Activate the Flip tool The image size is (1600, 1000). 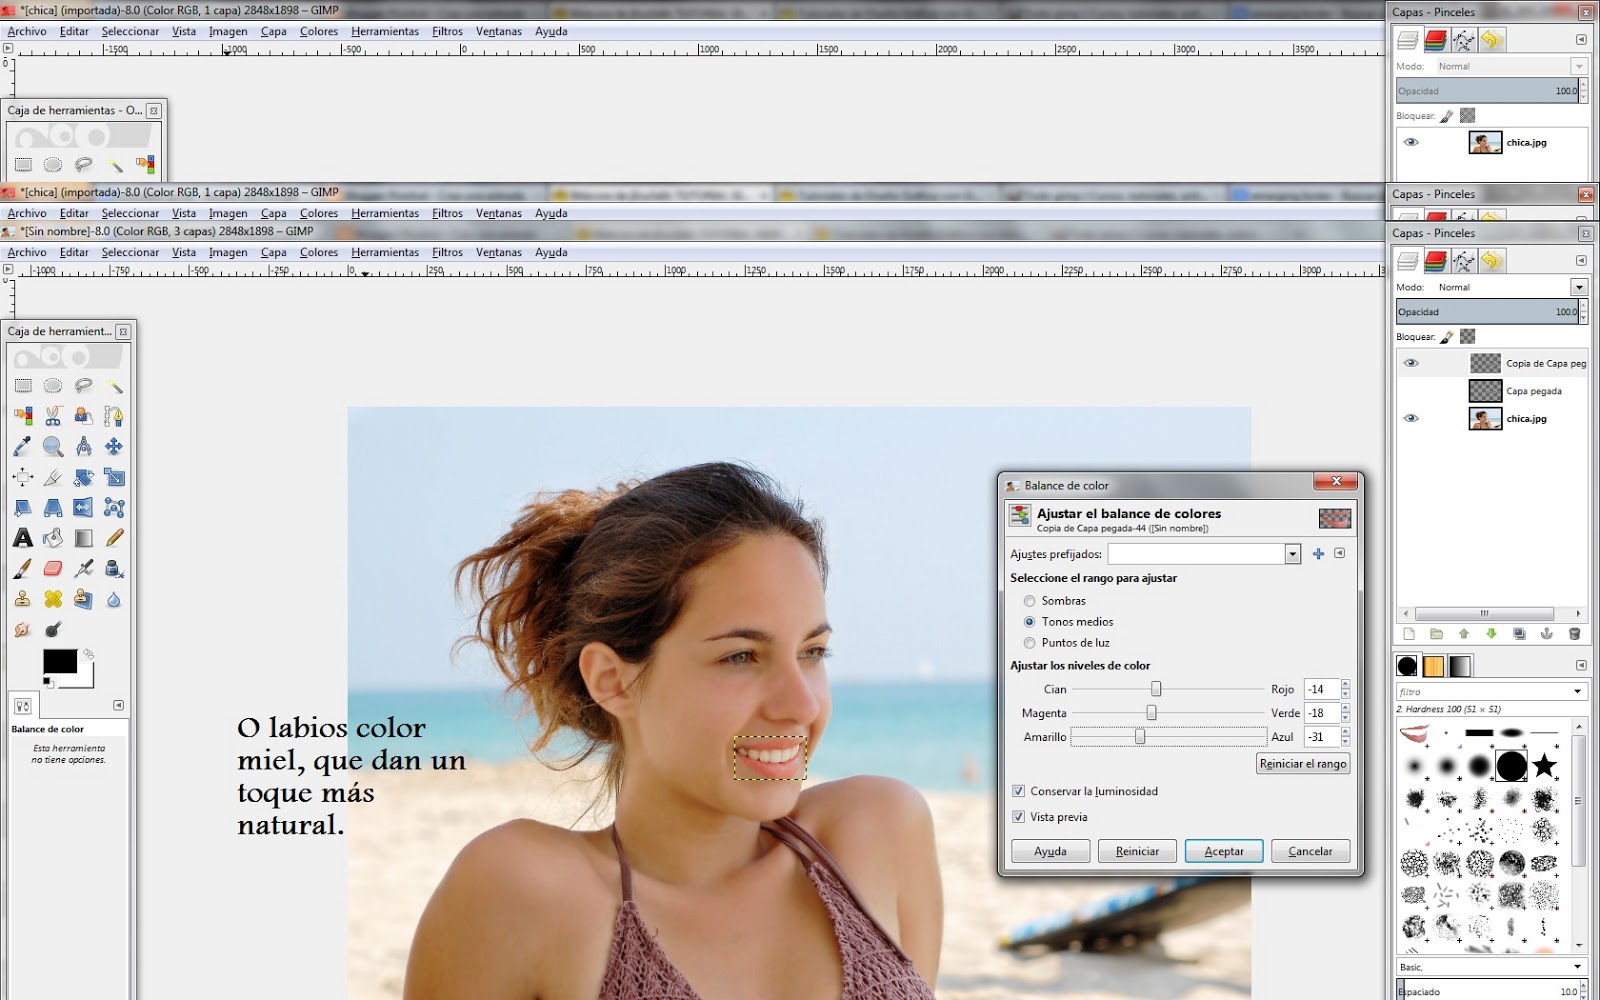[x=84, y=508]
